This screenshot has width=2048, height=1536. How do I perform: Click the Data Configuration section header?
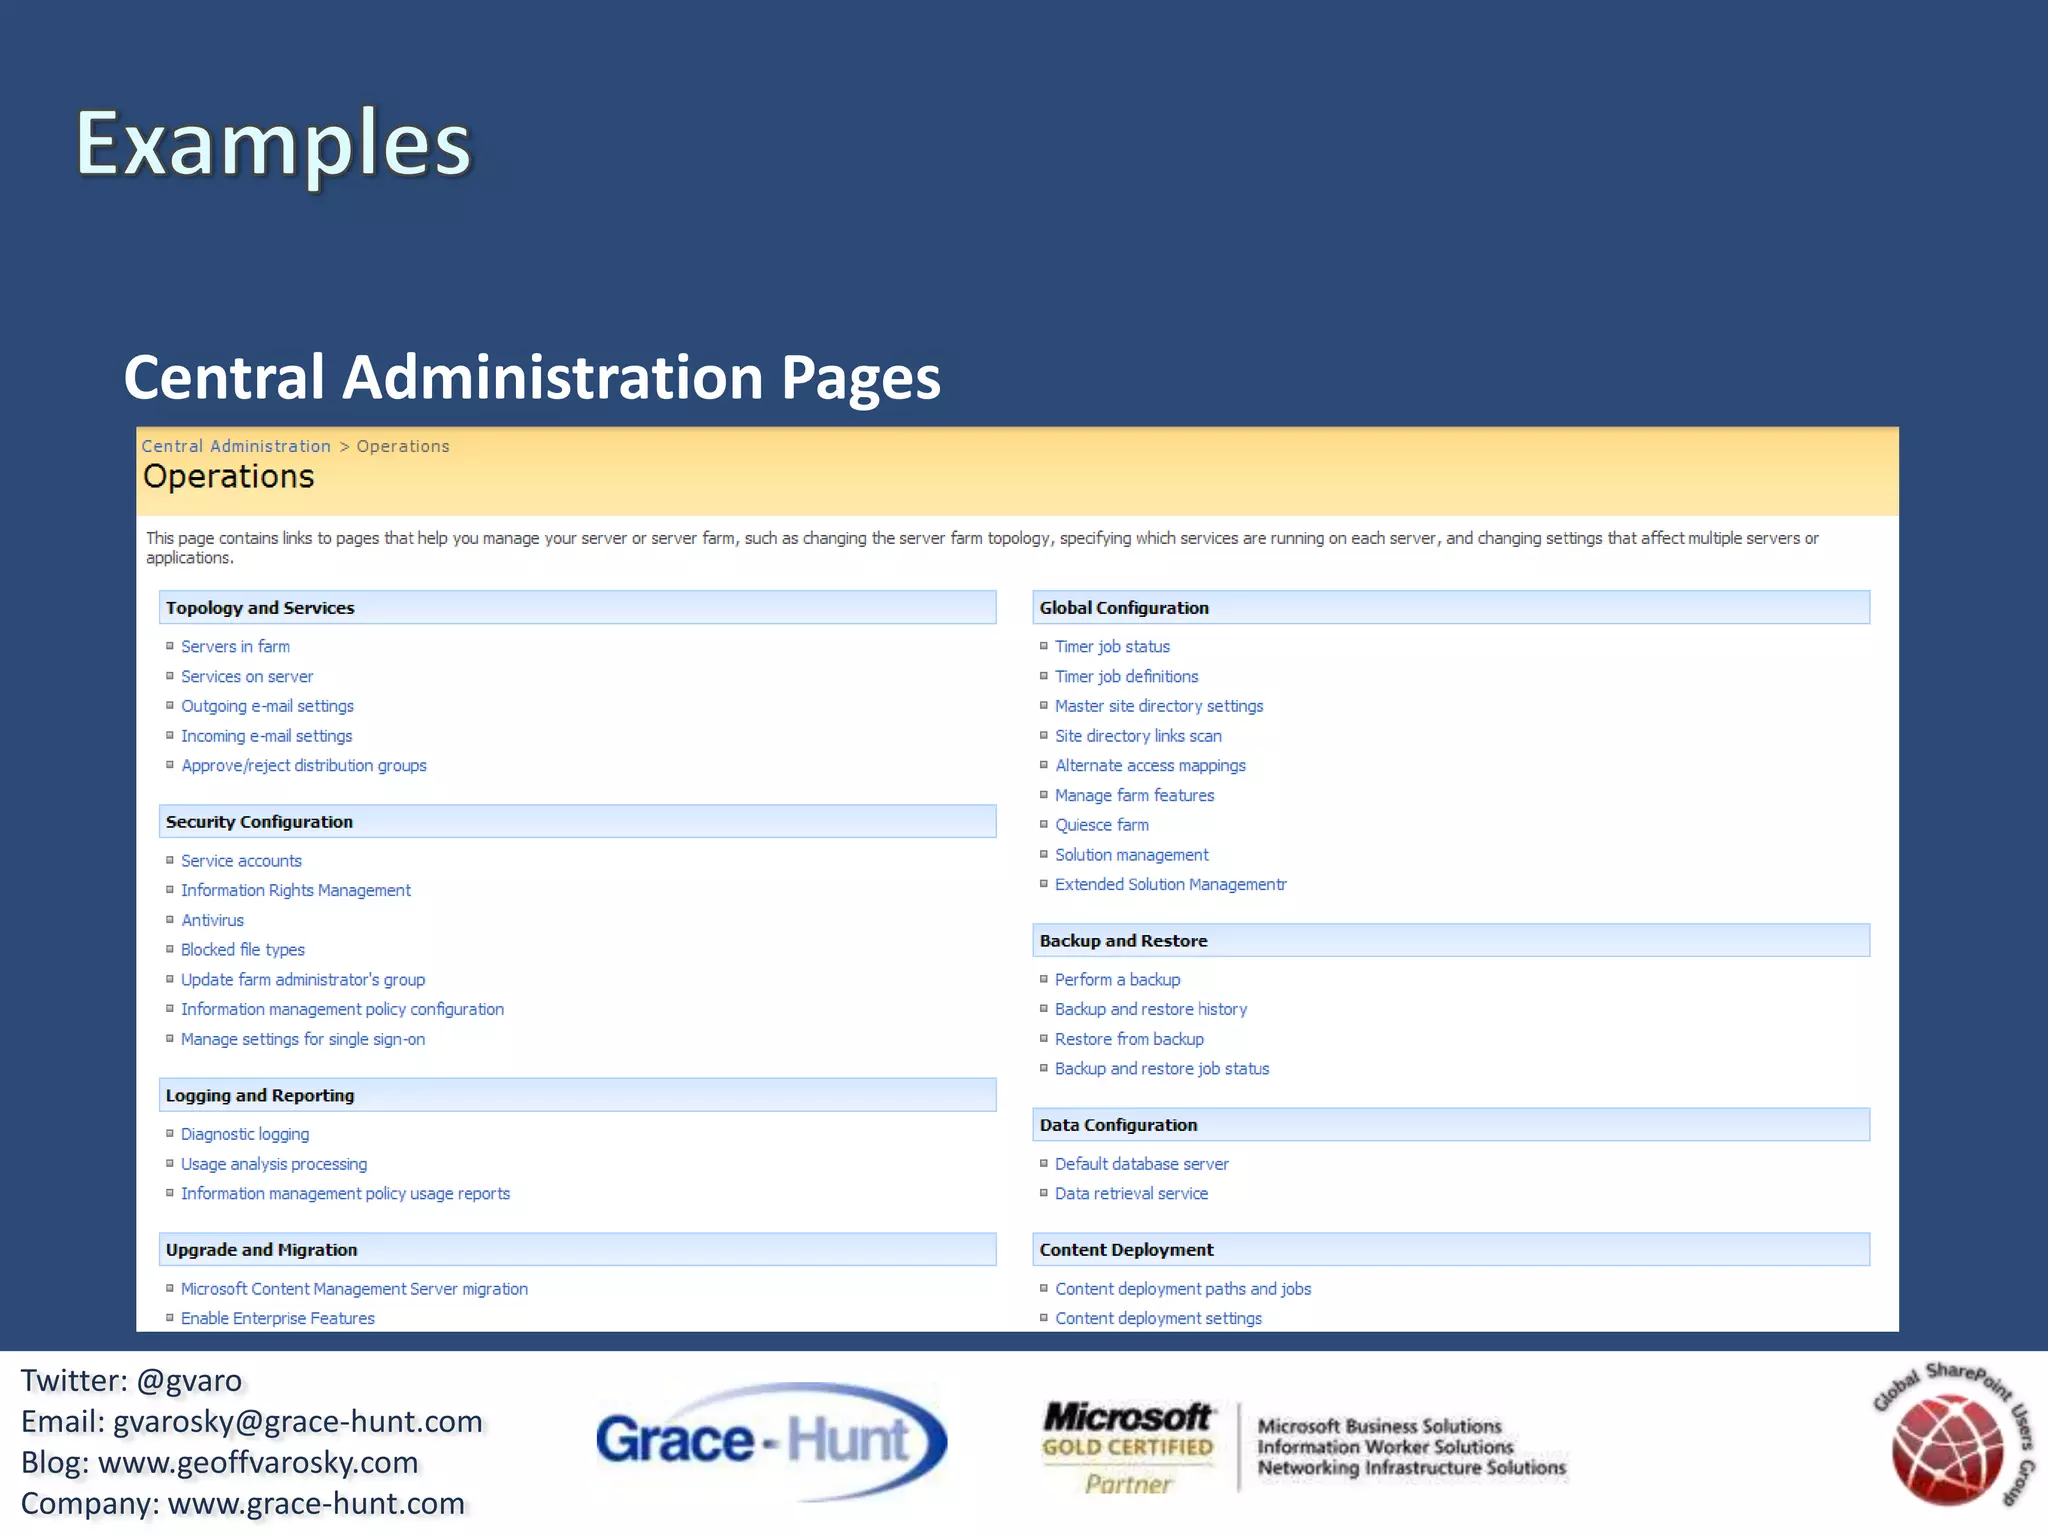pyautogui.click(x=1451, y=1125)
